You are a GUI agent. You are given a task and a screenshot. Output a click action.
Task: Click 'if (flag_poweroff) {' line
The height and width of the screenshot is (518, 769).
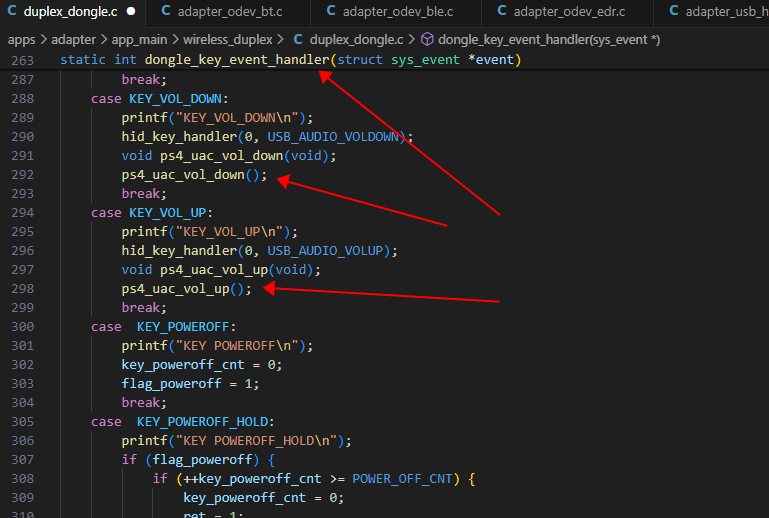click(x=198, y=460)
